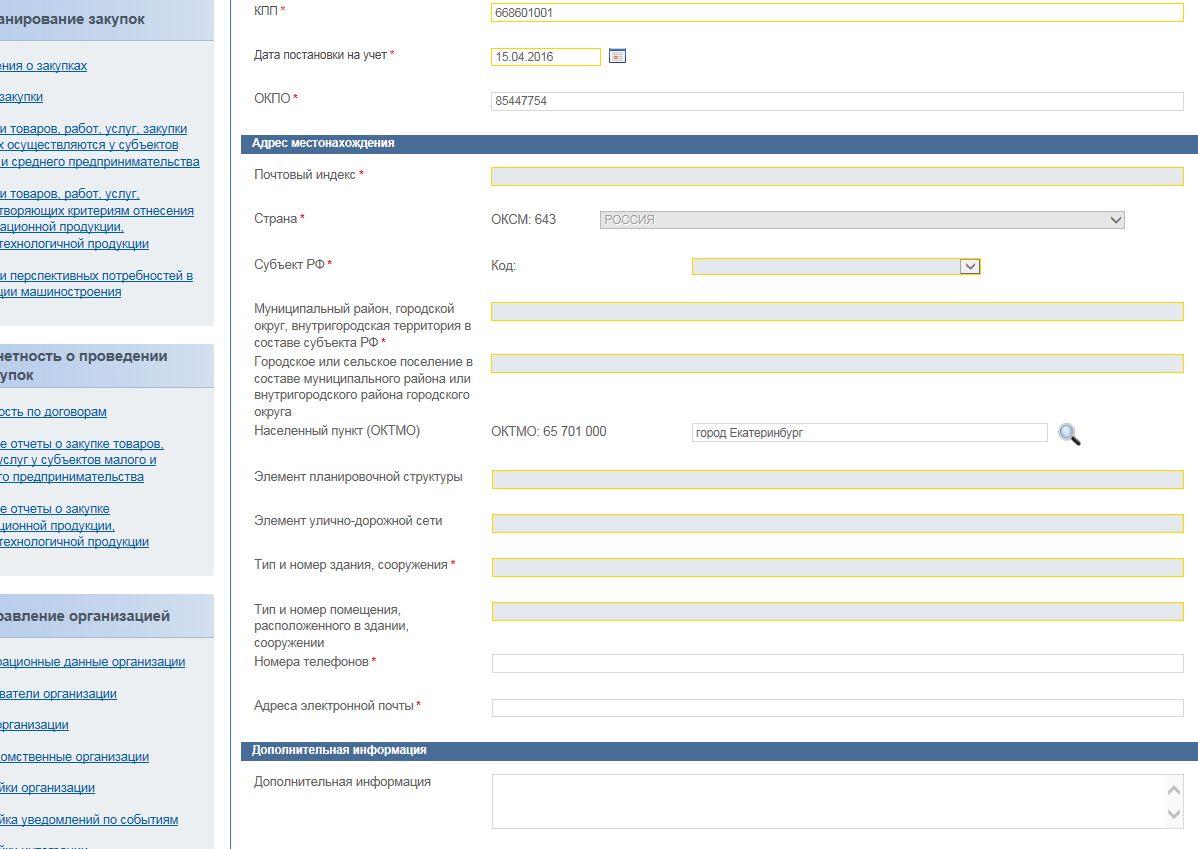Open the link ending in по договорам
1198x849 pixels.
[x=53, y=412]
